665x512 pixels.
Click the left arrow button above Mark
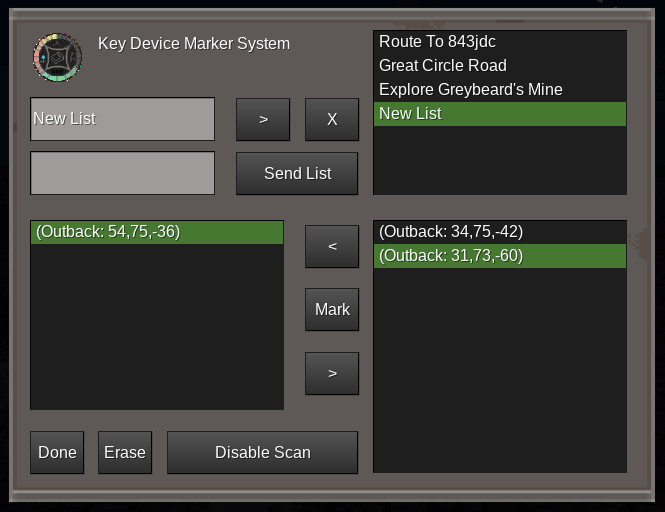click(332, 246)
